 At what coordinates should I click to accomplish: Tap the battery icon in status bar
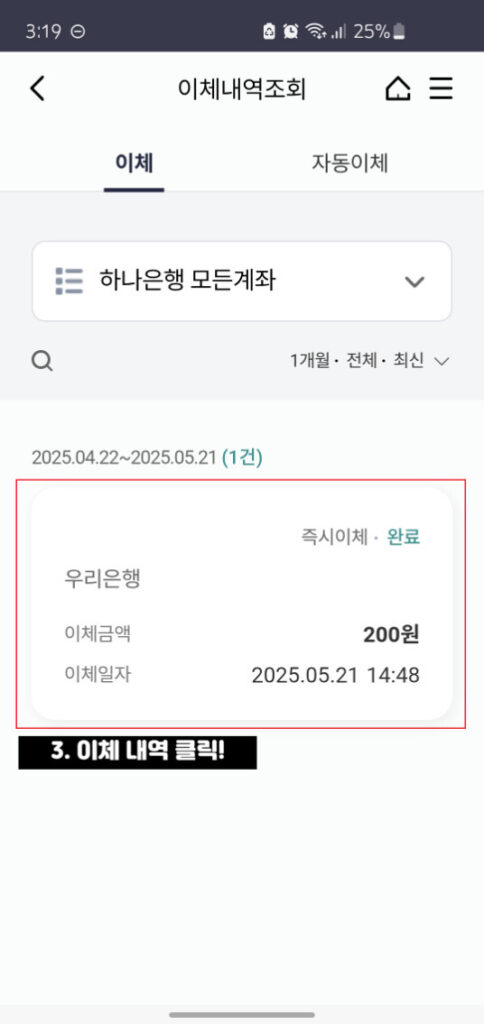399,31
